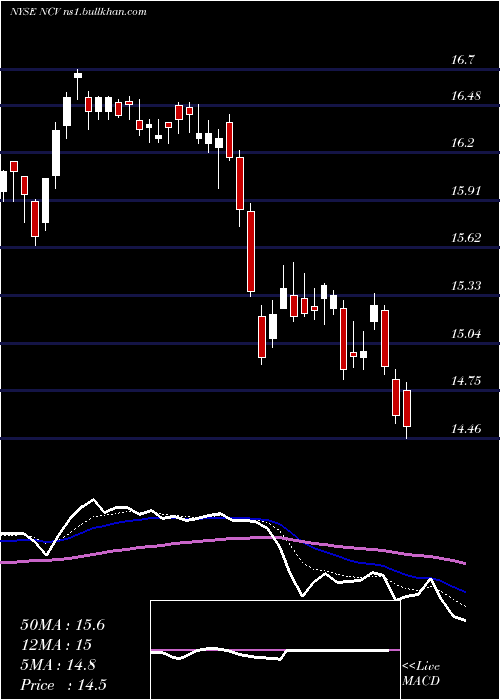Click the 15.62 price level label
The height and width of the screenshot is (700, 500).
coord(466,238)
